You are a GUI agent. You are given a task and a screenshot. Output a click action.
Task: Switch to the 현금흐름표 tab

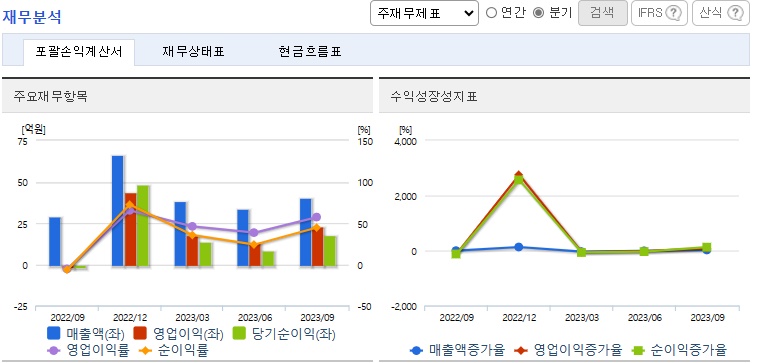tap(310, 52)
